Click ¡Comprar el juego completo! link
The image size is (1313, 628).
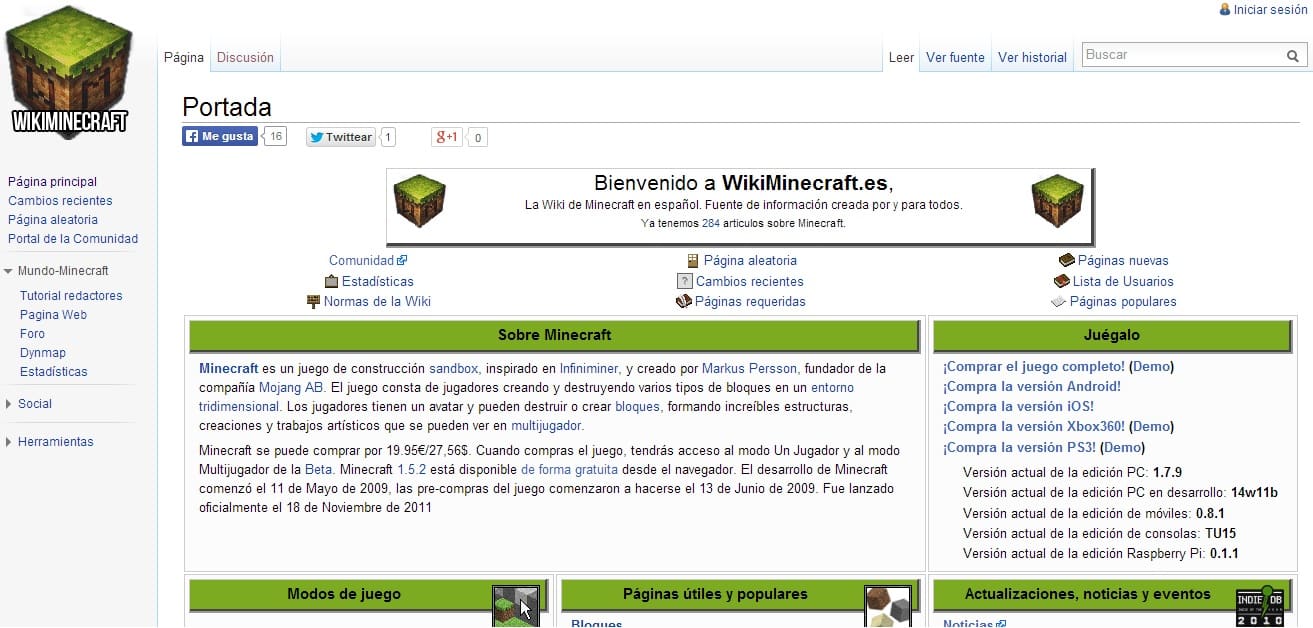(1034, 367)
